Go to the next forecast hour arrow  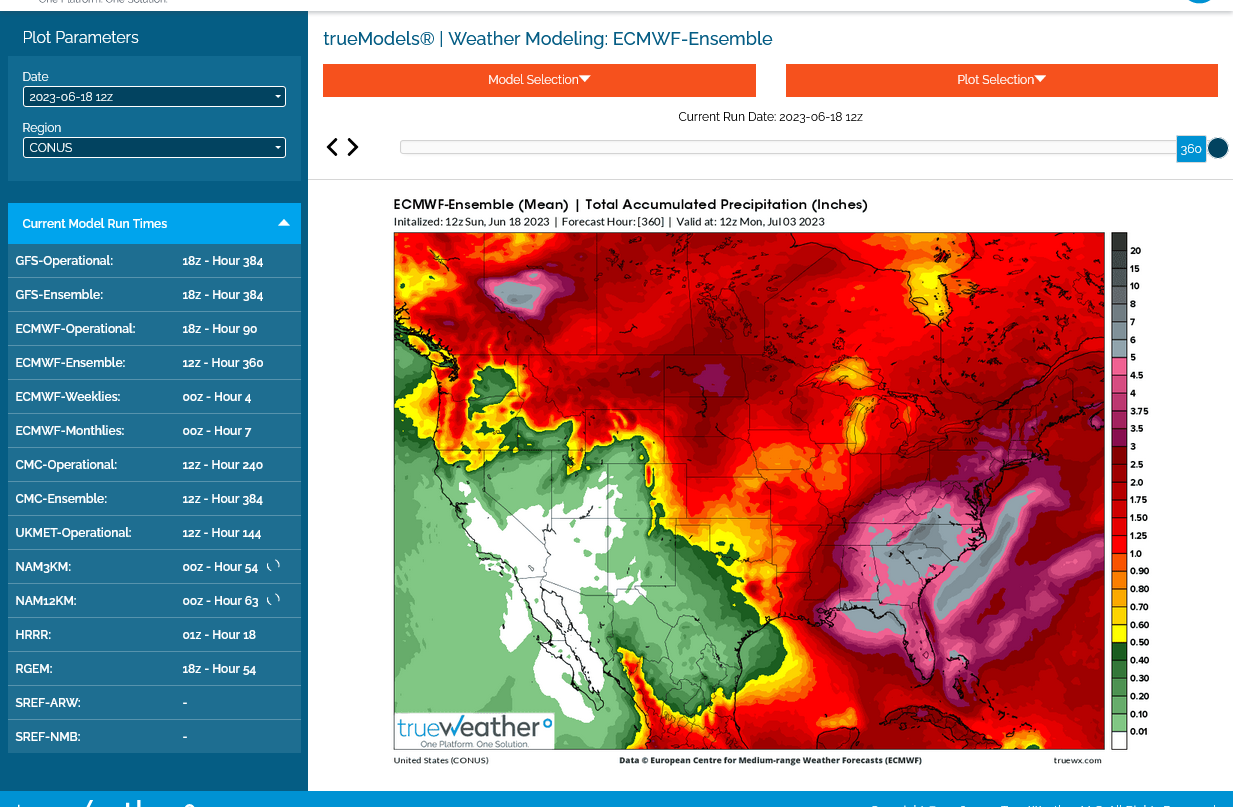(352, 147)
